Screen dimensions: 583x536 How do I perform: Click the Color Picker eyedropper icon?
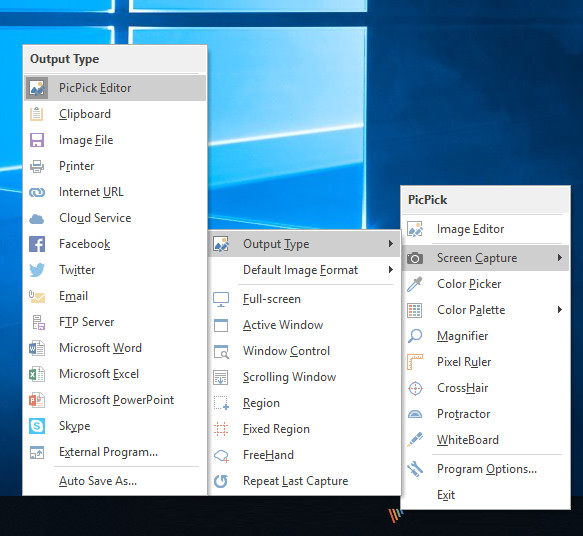pyautogui.click(x=415, y=284)
